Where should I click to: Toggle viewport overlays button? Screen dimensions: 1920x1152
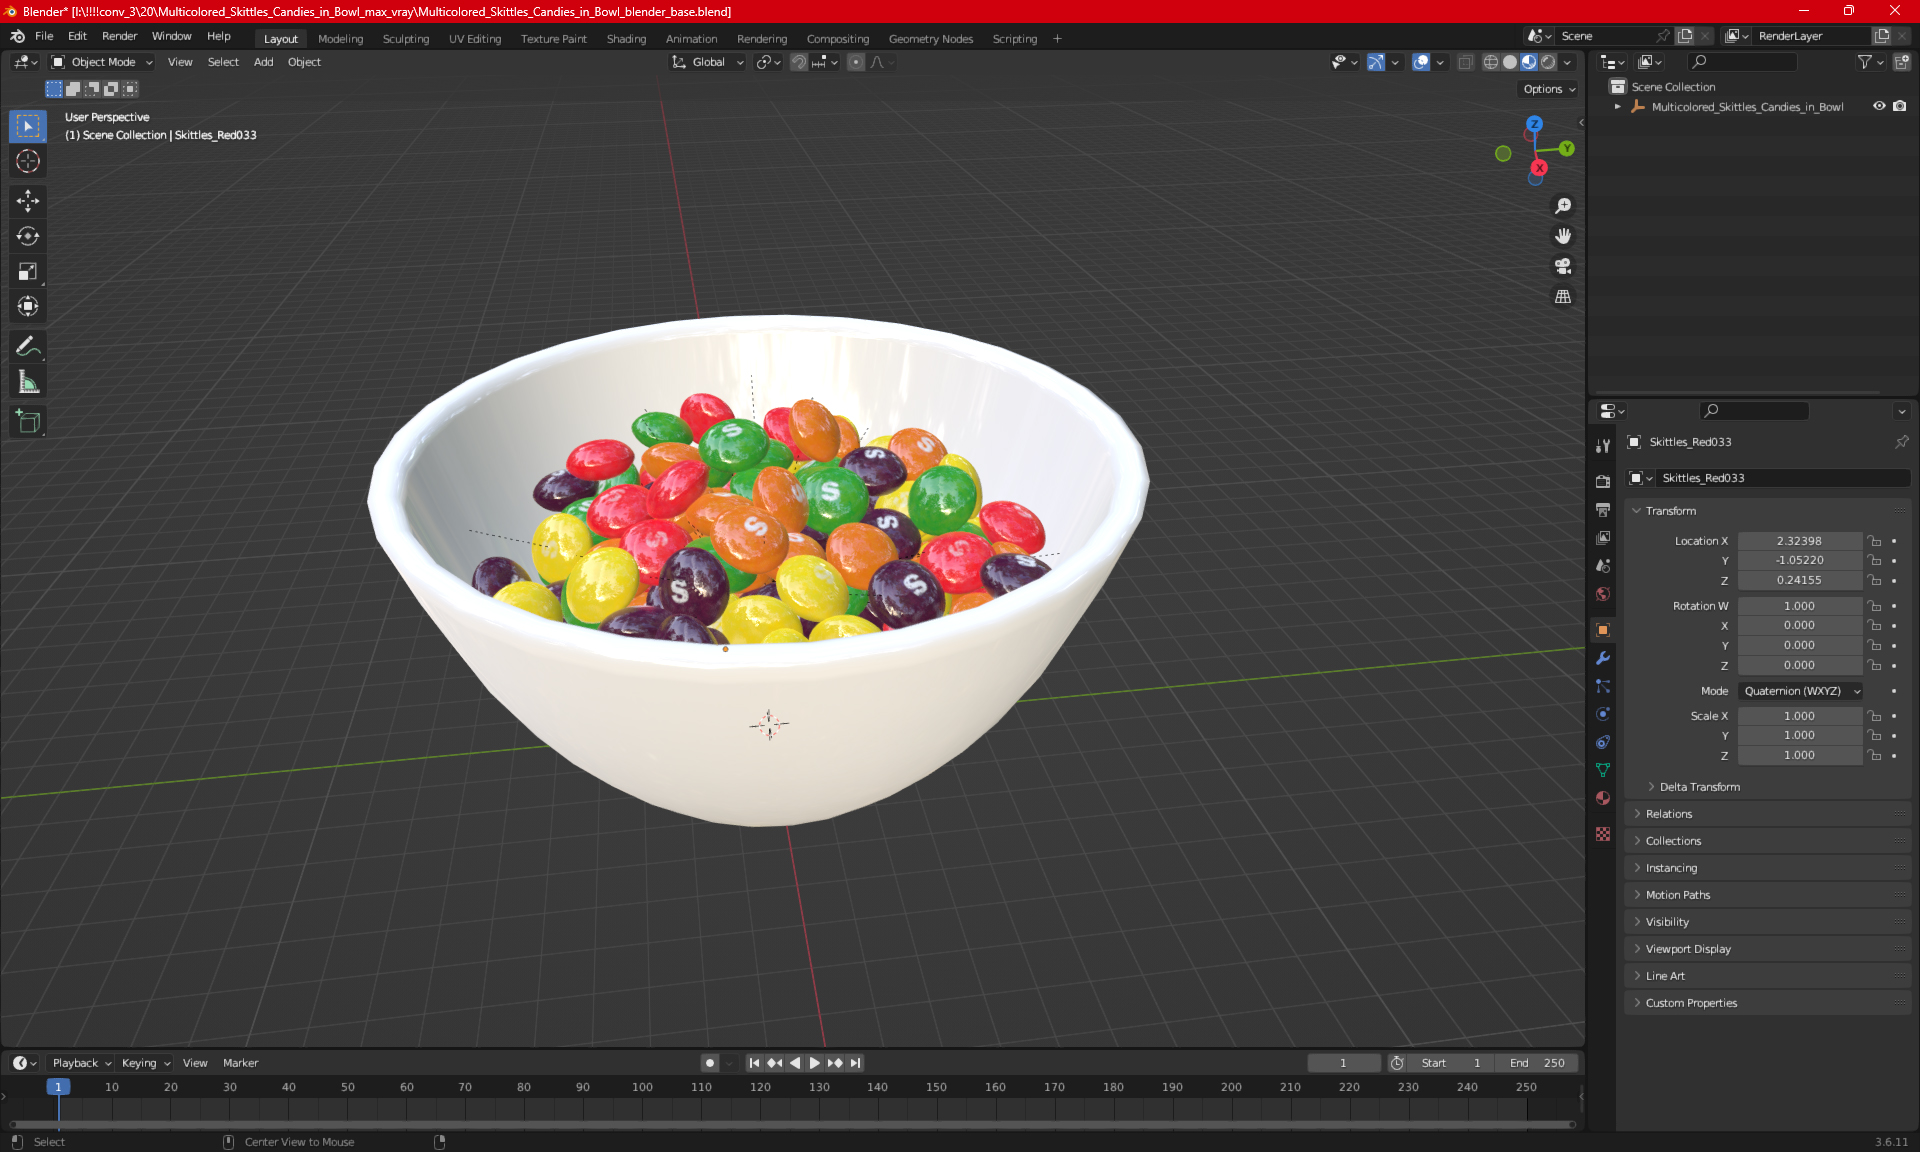pos(1421,62)
